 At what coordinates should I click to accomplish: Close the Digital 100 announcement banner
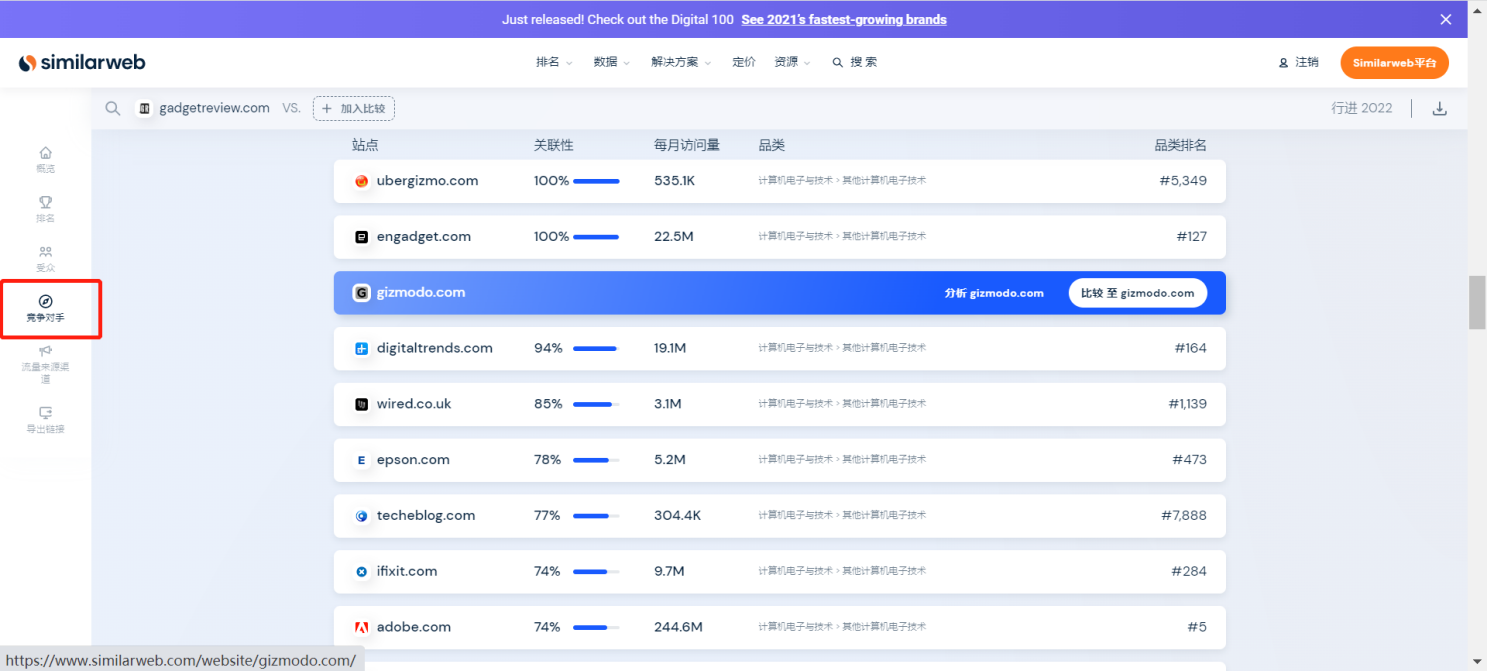tap(1446, 19)
